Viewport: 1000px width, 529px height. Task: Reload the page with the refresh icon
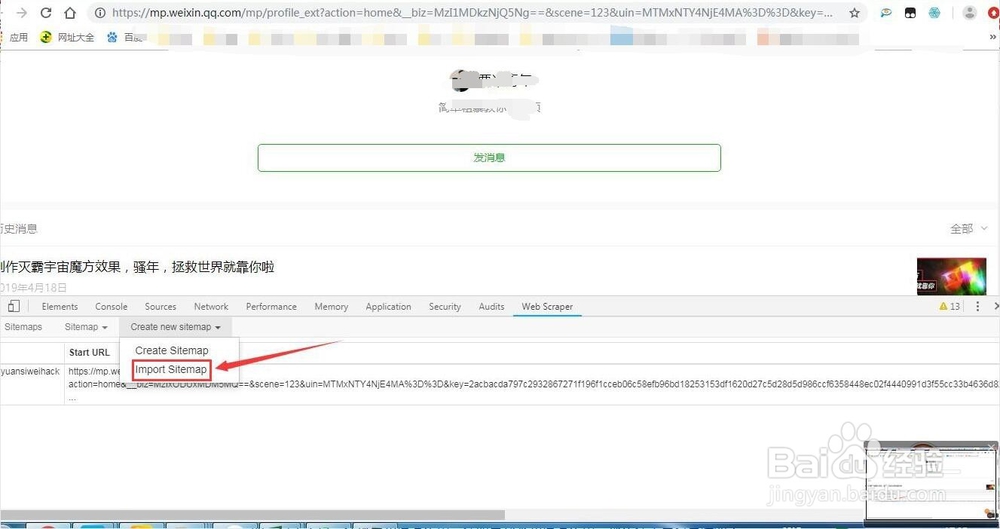[x=45, y=13]
